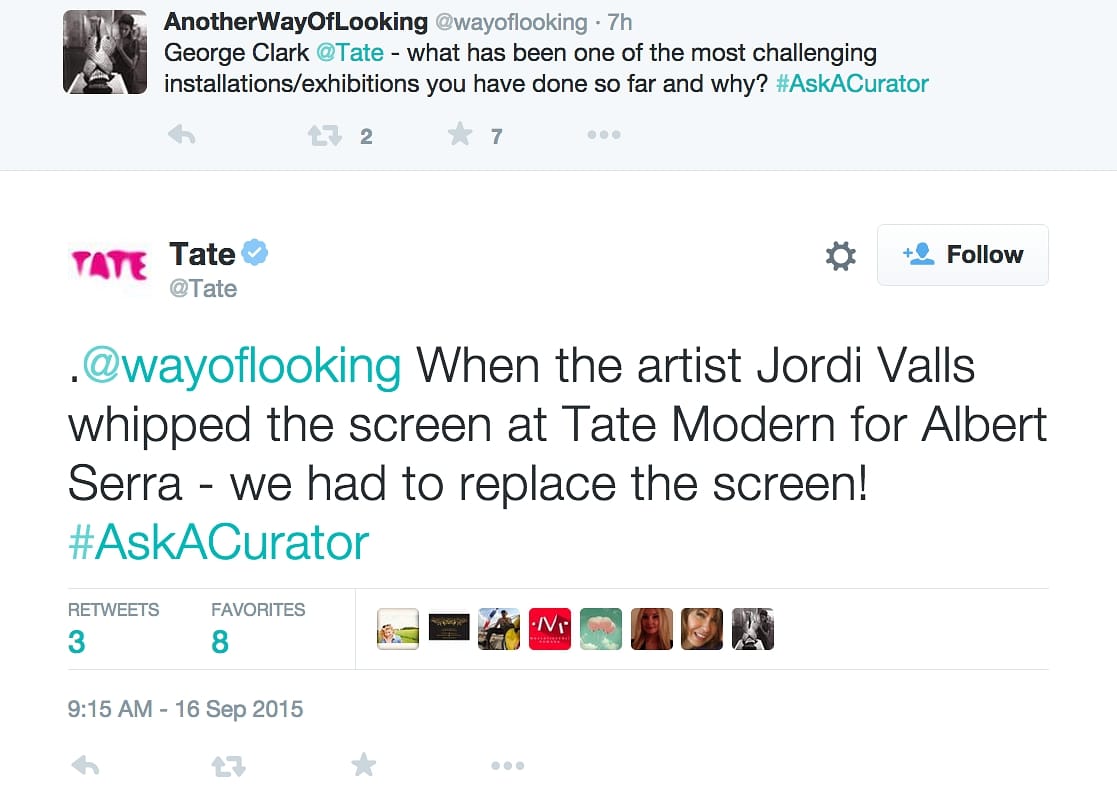Open the first favoriter's profile thumbnail
The width and height of the screenshot is (1117, 785).
397,628
